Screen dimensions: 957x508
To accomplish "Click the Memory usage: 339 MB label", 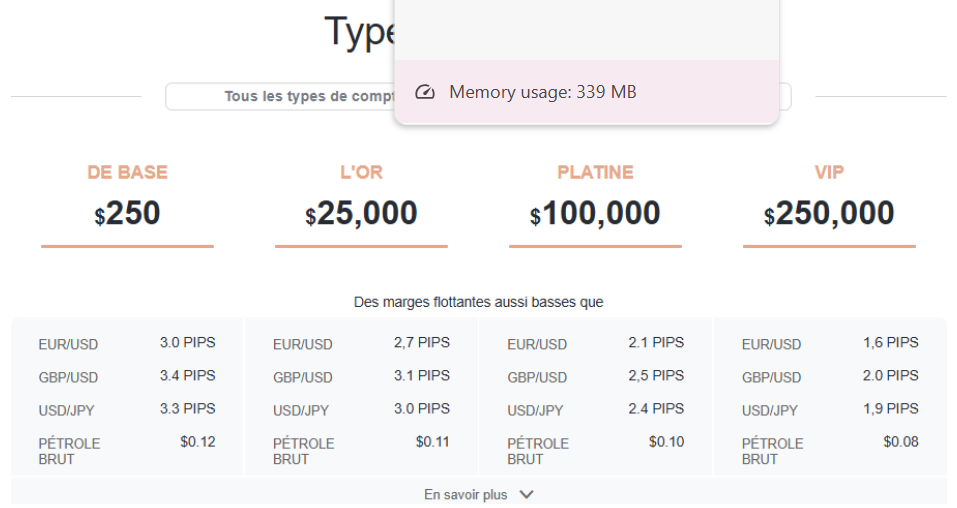I will [542, 93].
